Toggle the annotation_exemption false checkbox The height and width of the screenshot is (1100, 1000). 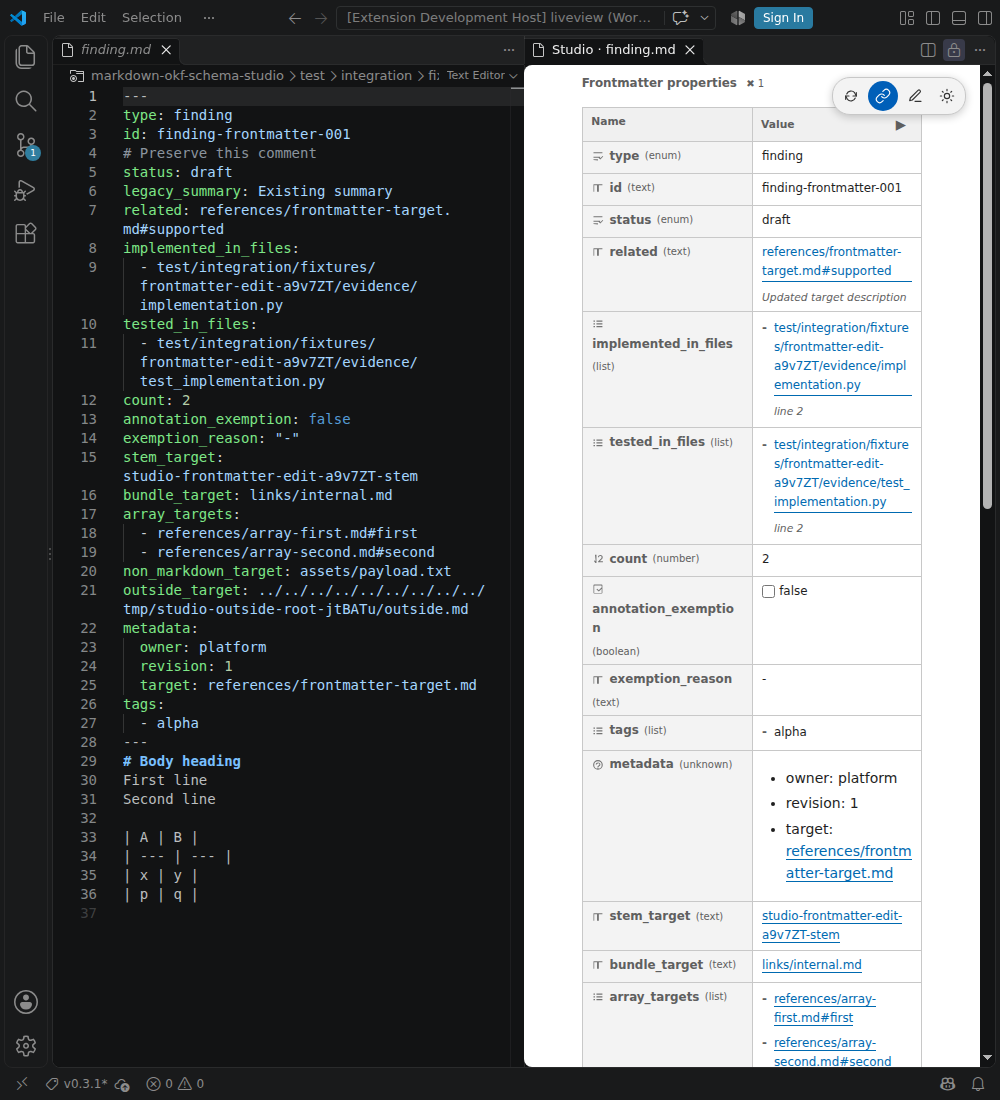[768, 591]
